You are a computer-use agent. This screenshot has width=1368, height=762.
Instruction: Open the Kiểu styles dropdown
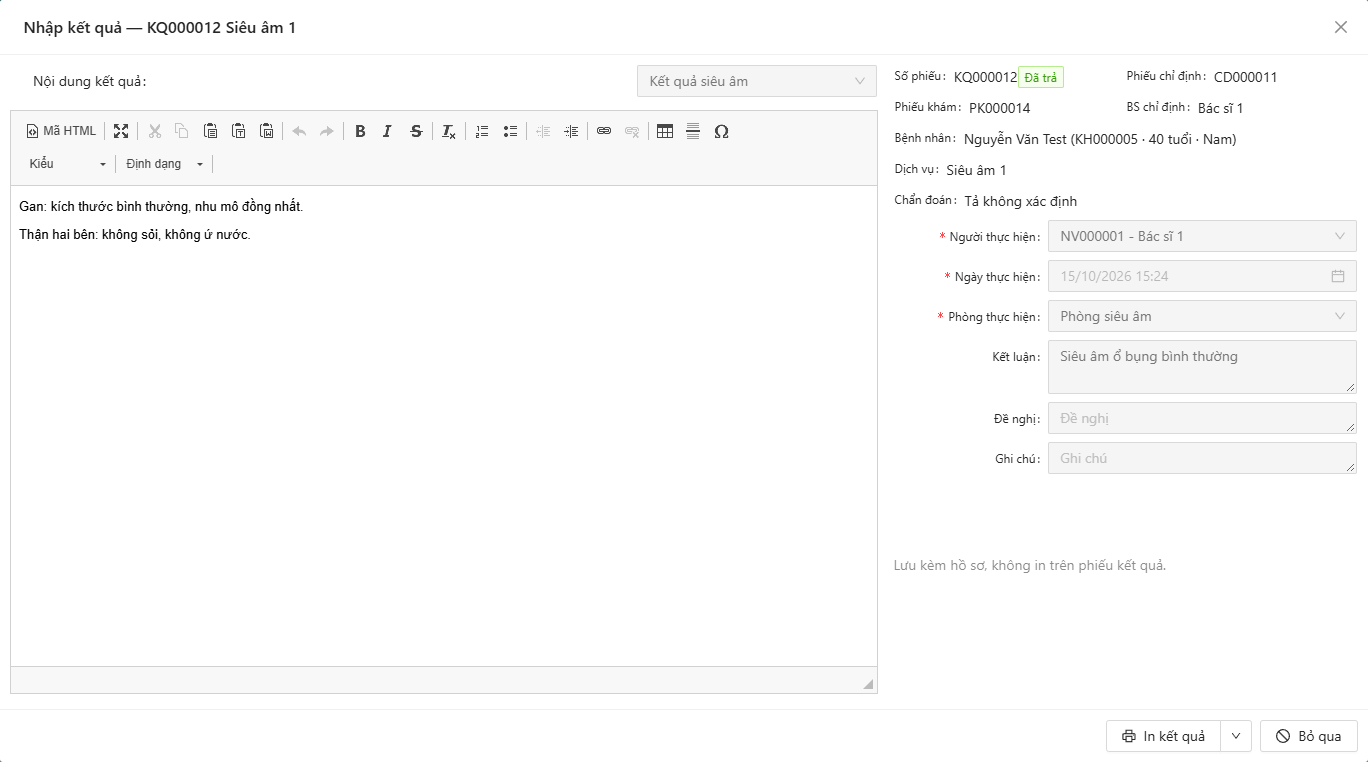click(67, 164)
